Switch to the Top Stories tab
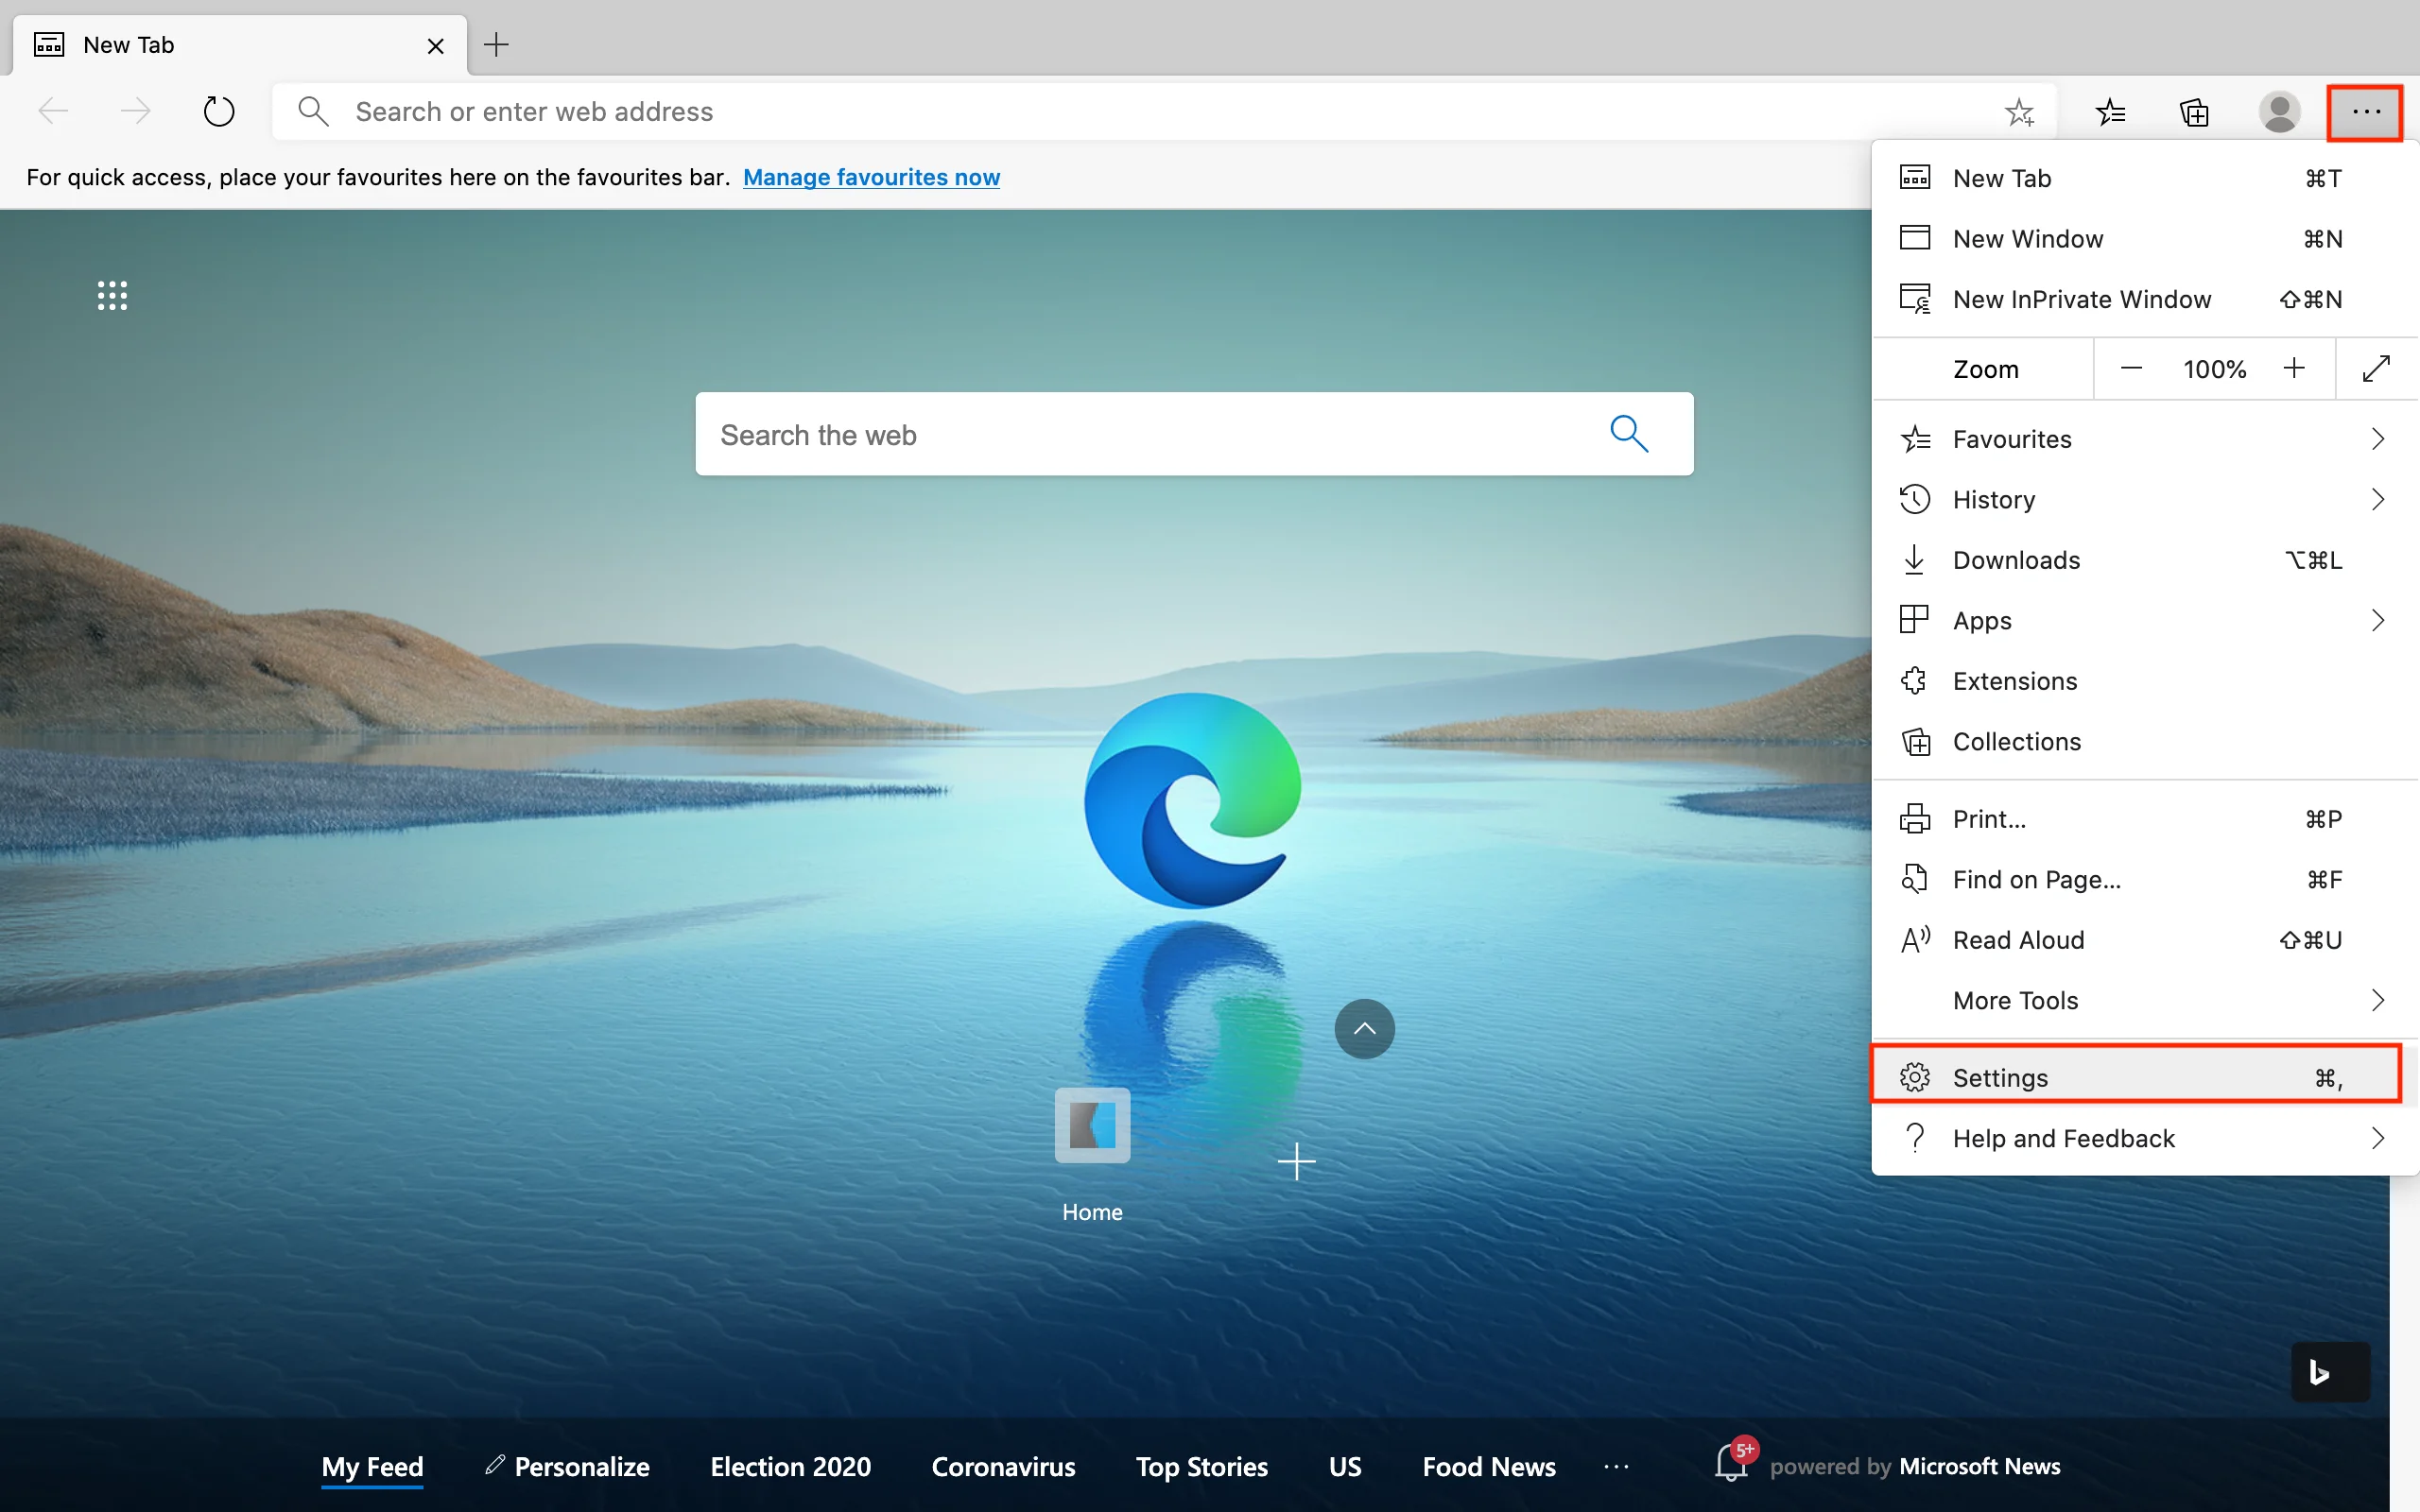2420x1512 pixels. tap(1201, 1466)
